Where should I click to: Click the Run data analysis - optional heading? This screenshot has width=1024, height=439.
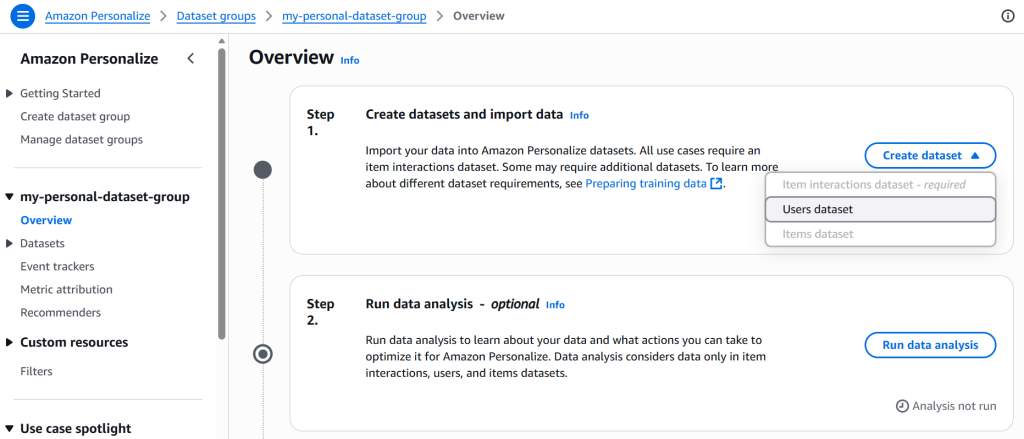453,304
